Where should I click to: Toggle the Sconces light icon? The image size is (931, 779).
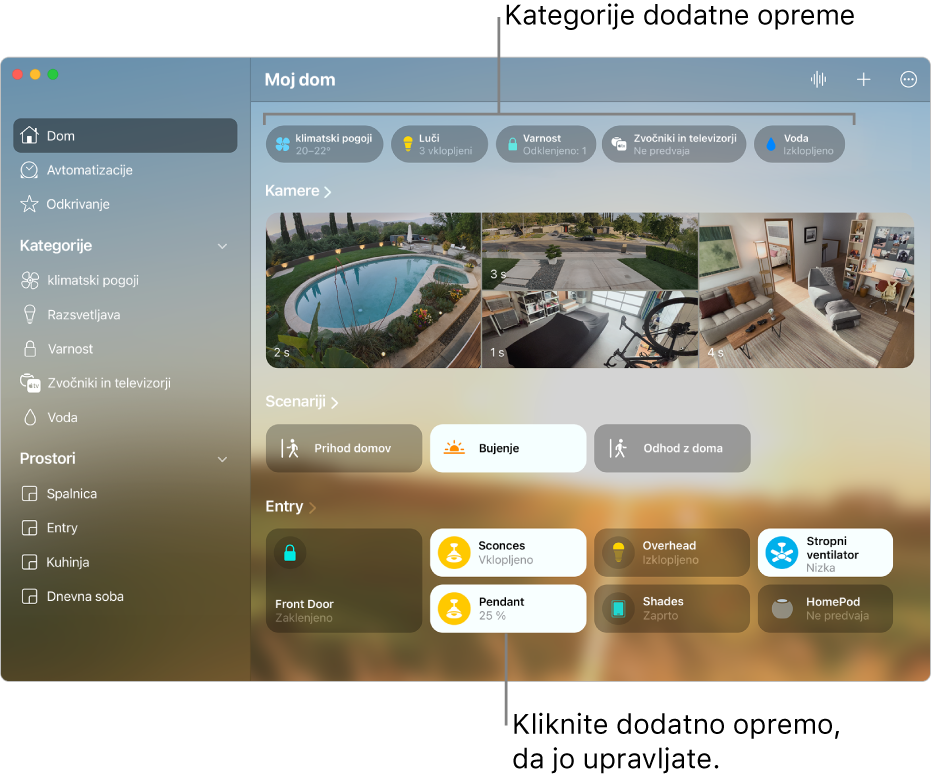tap(454, 552)
